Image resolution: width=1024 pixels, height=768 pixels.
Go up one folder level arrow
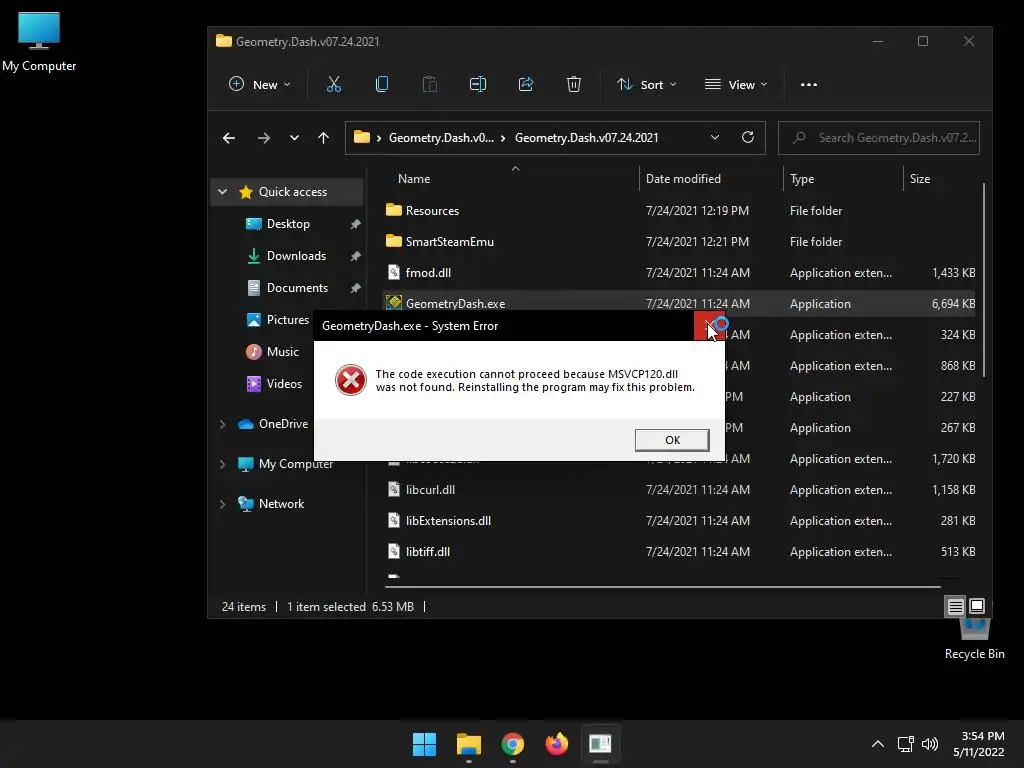tap(323, 138)
